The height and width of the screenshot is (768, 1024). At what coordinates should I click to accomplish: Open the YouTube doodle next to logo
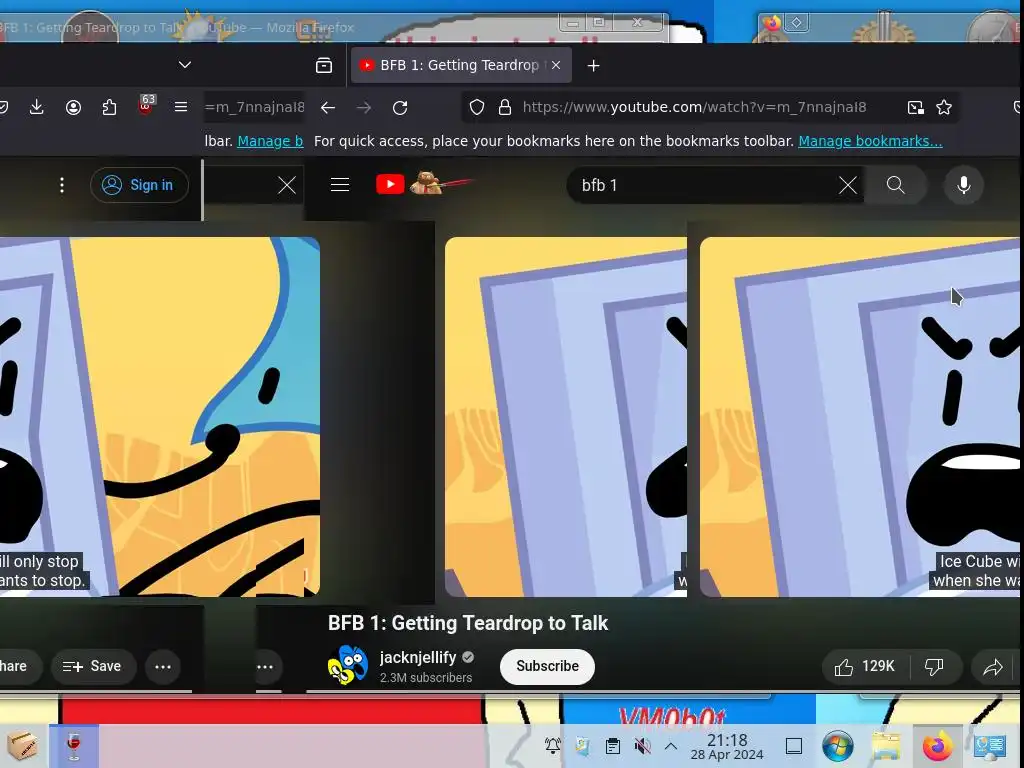[x=440, y=183]
